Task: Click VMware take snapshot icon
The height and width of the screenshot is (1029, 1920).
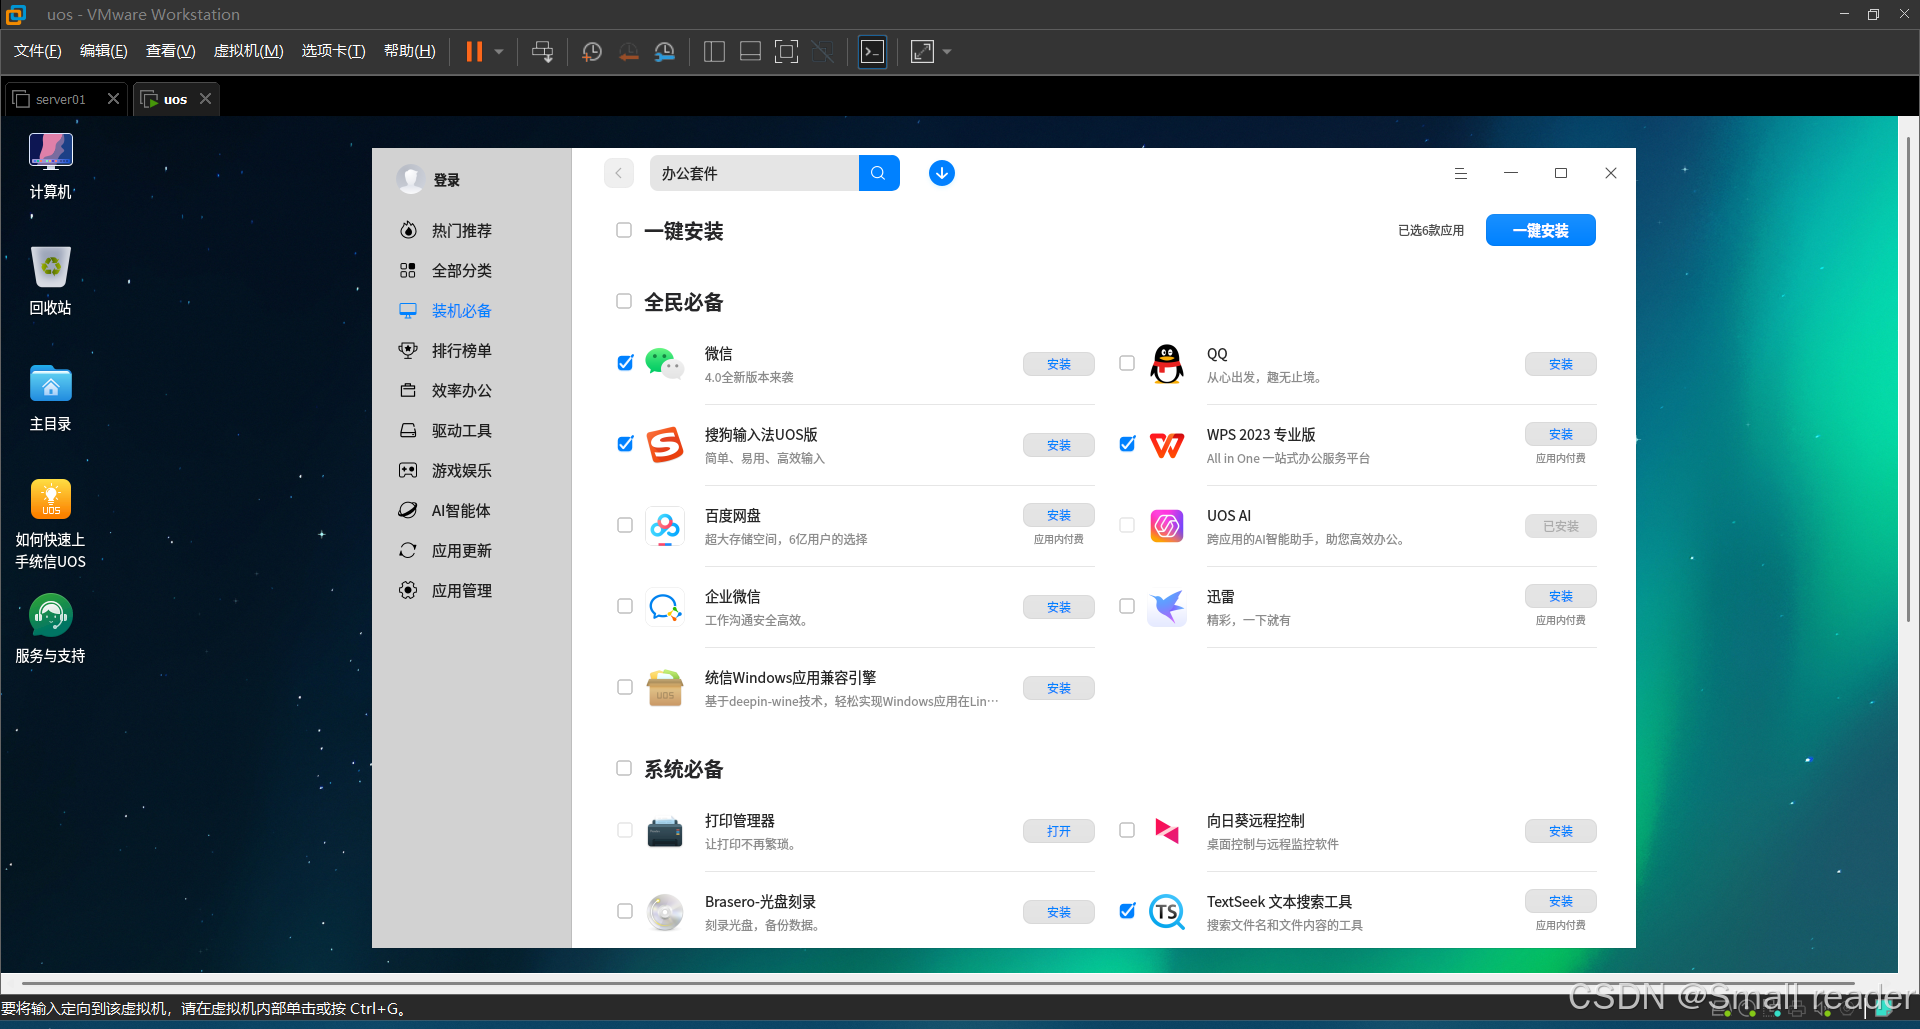Action: [592, 51]
